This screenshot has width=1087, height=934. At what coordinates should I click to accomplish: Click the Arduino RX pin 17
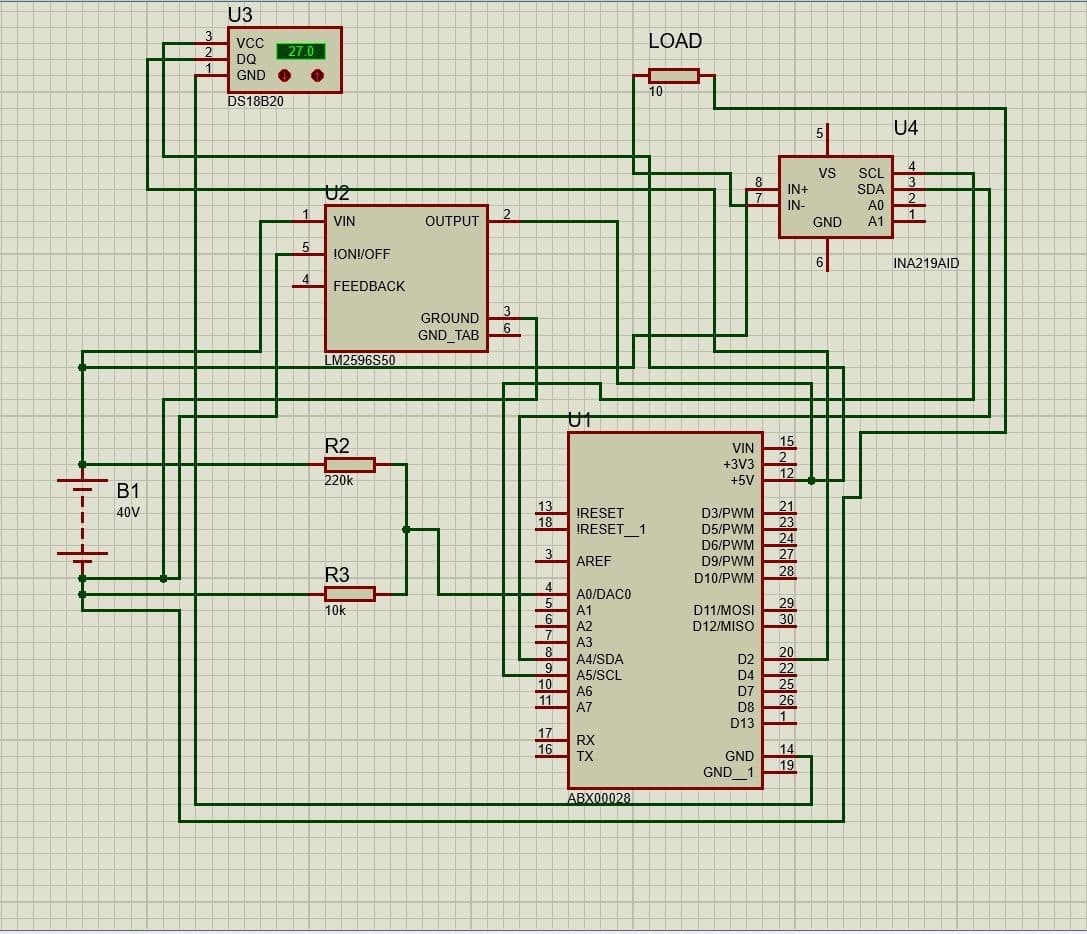point(551,741)
